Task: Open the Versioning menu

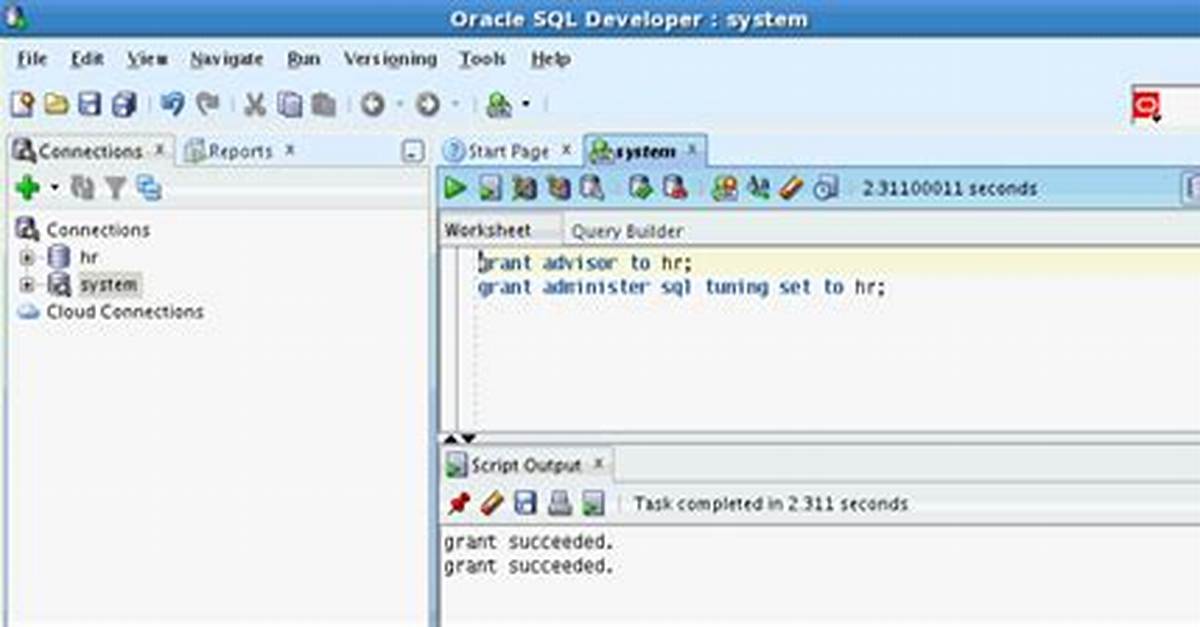Action: [390, 59]
